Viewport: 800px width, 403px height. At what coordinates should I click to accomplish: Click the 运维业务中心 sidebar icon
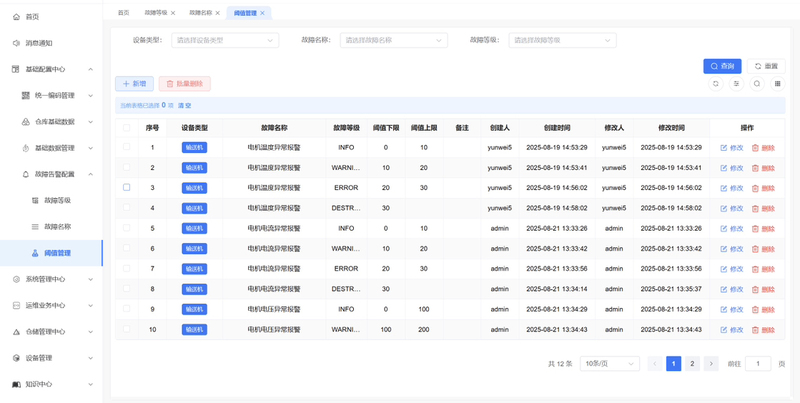(16, 306)
